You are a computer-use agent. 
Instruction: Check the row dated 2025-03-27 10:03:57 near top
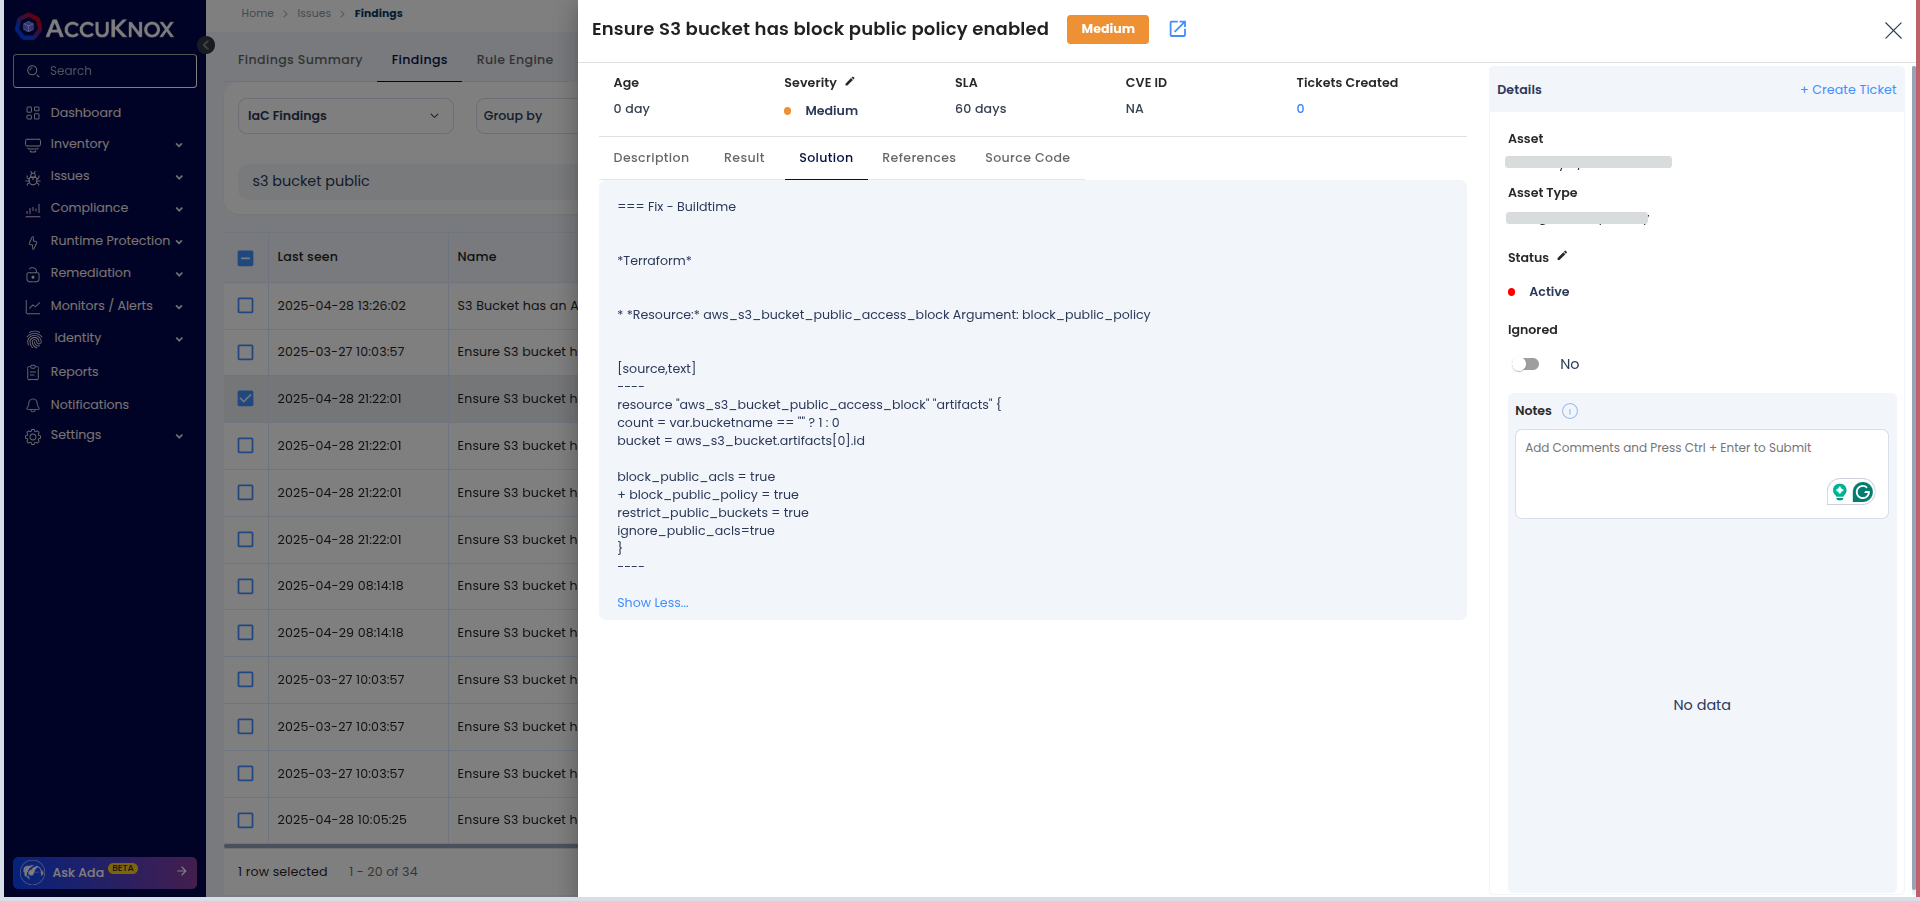pyautogui.click(x=246, y=352)
